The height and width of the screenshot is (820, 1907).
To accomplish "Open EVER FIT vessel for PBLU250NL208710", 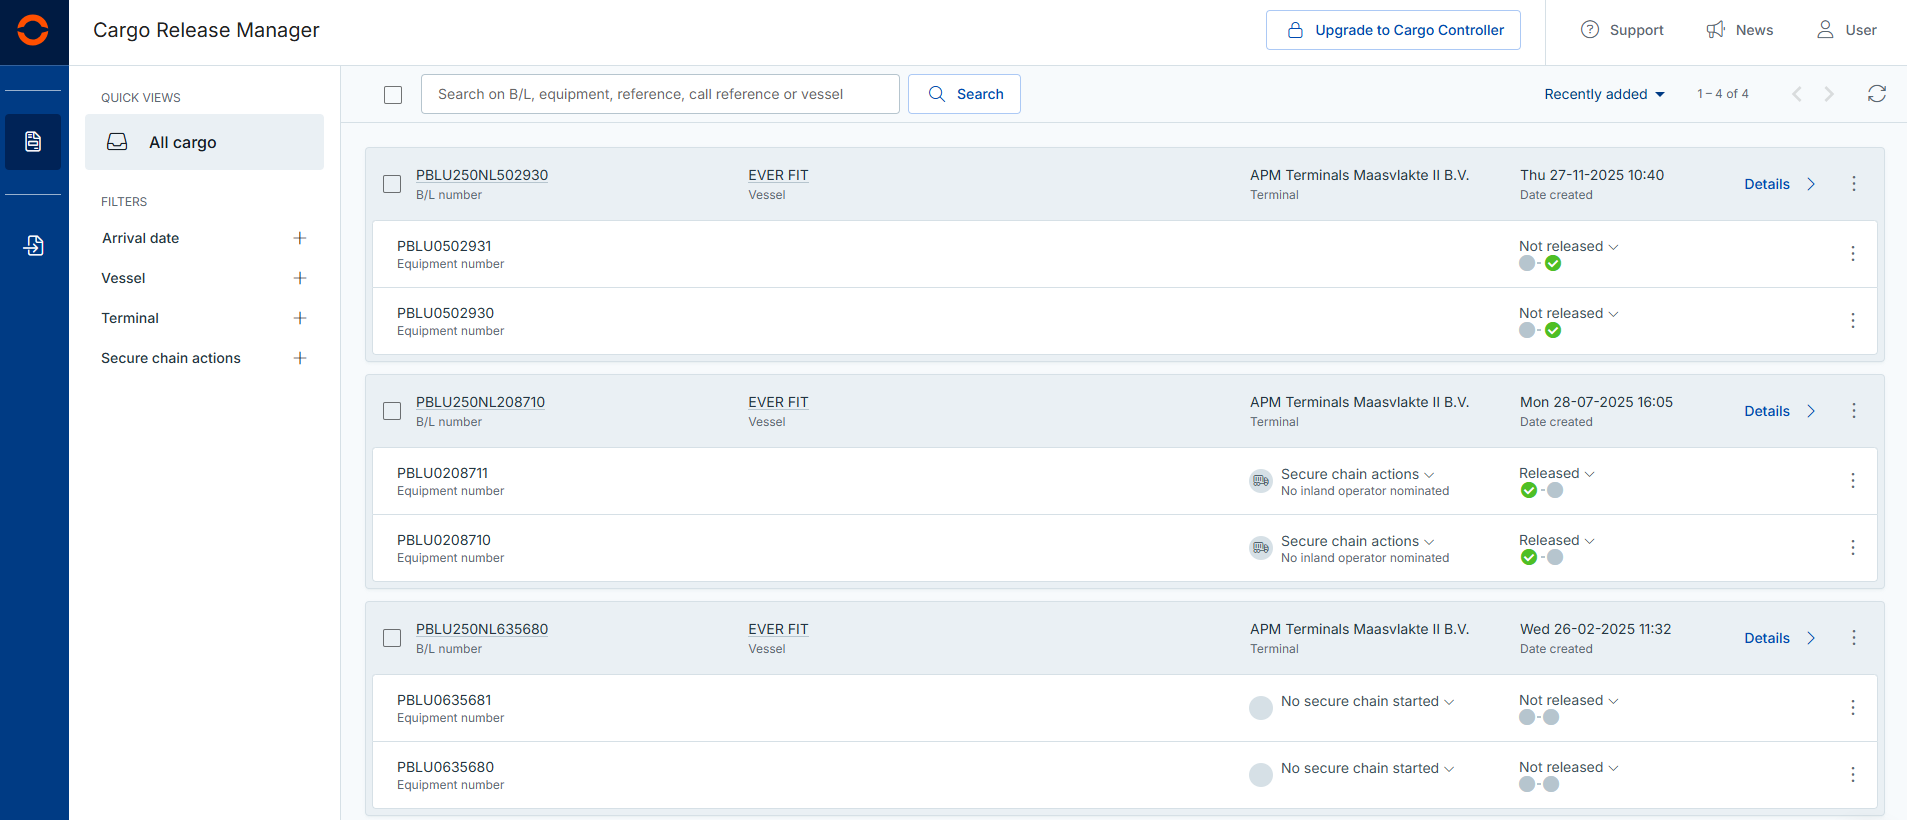I will [x=778, y=402].
